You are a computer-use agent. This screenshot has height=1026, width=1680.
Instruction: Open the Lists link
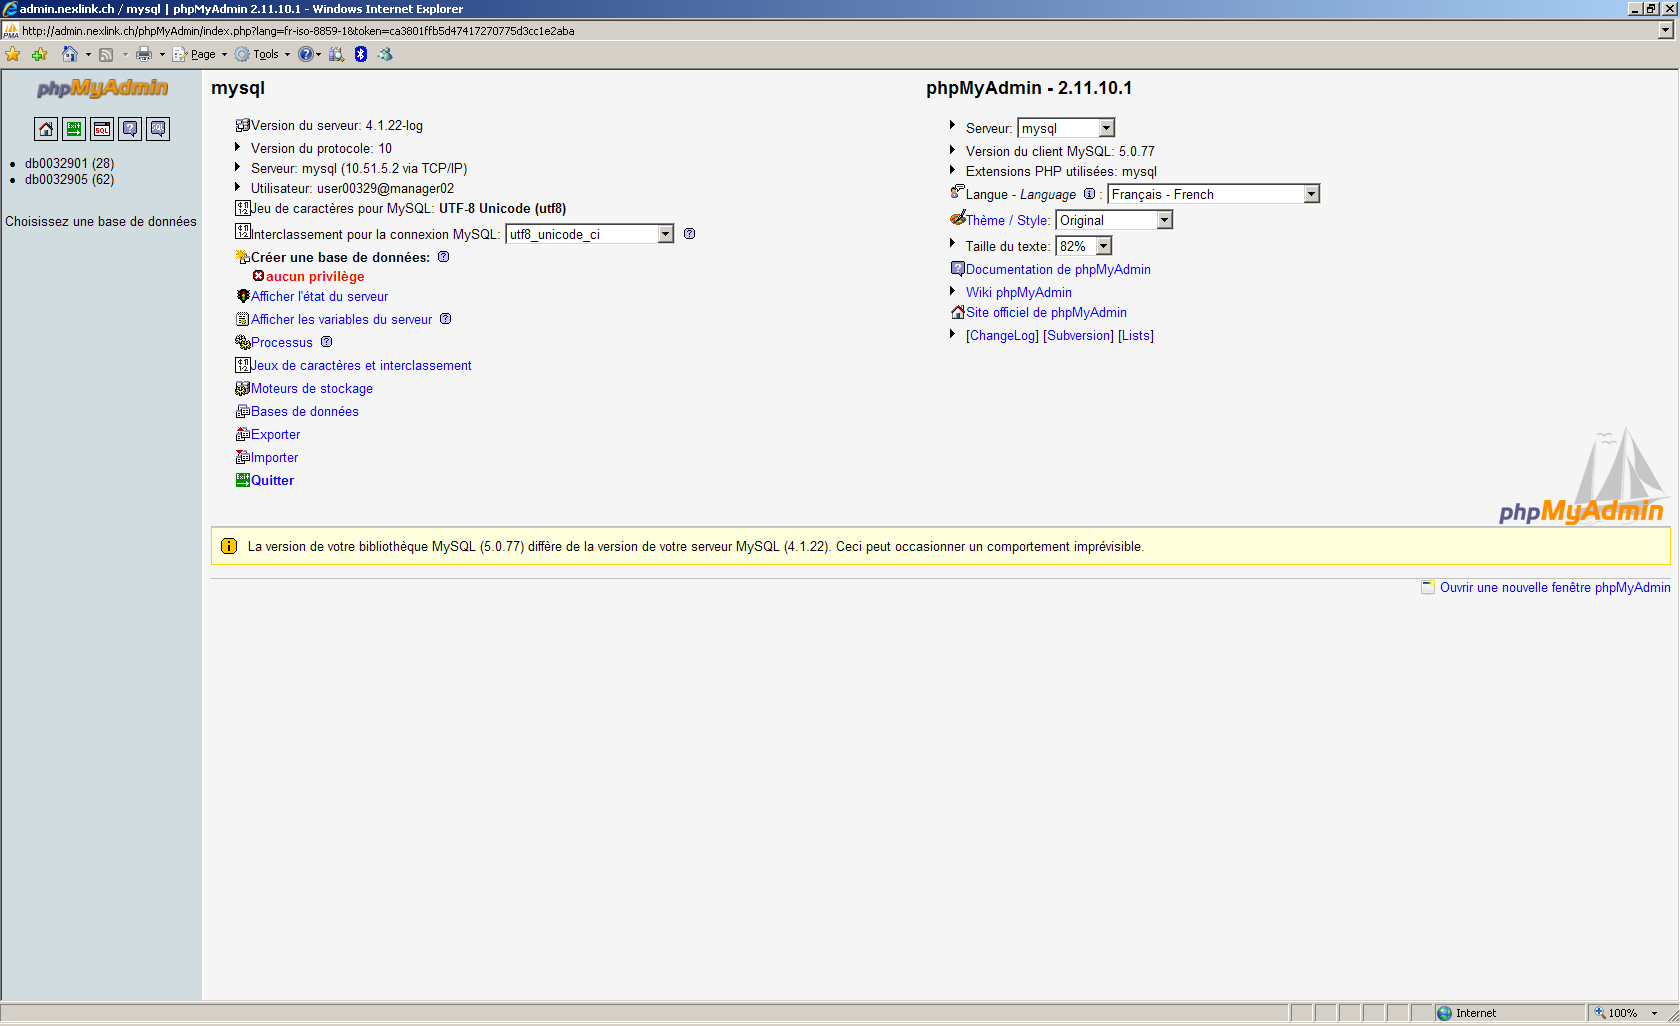[1135, 335]
